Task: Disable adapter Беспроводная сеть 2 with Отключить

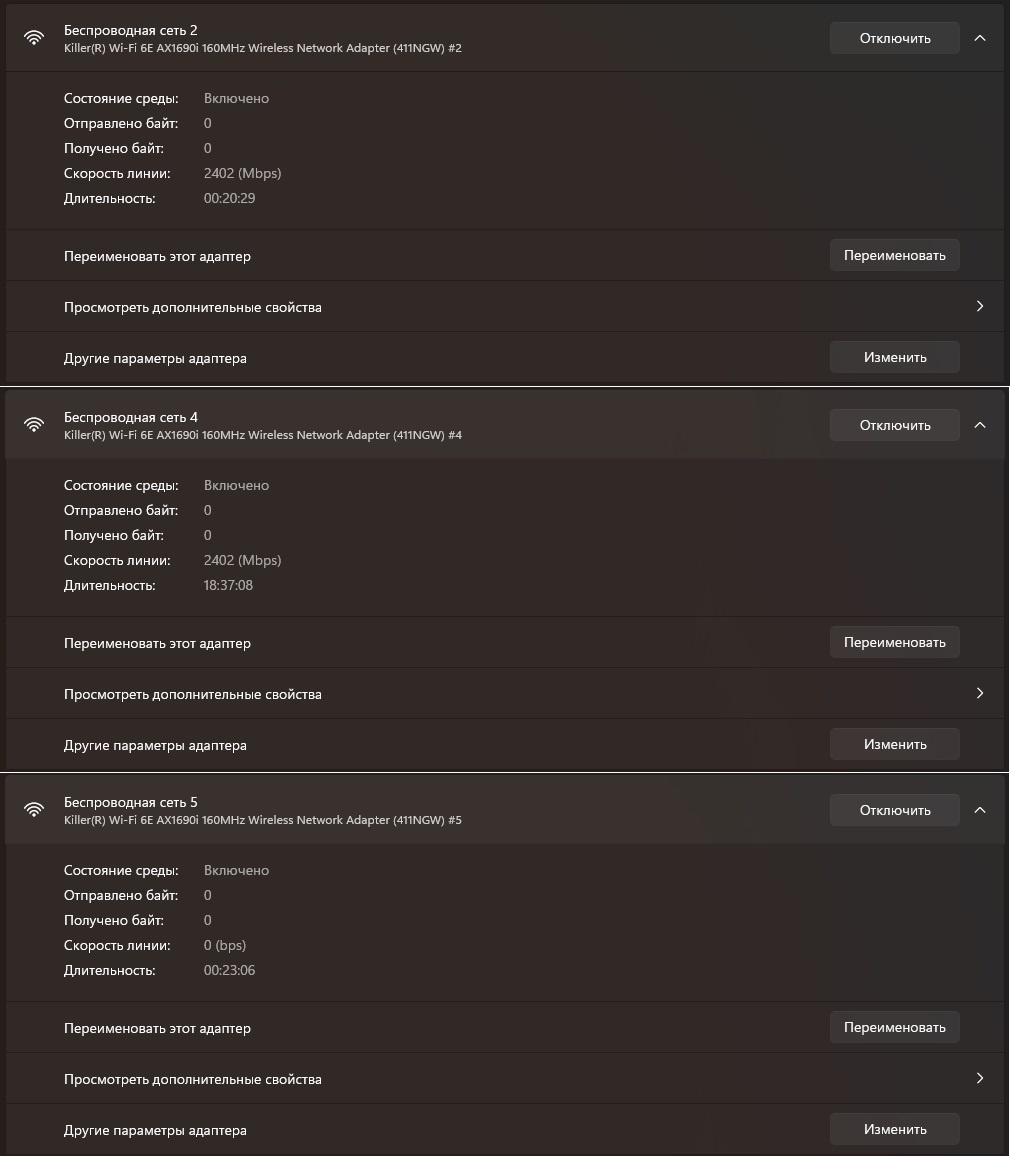Action: coord(894,38)
